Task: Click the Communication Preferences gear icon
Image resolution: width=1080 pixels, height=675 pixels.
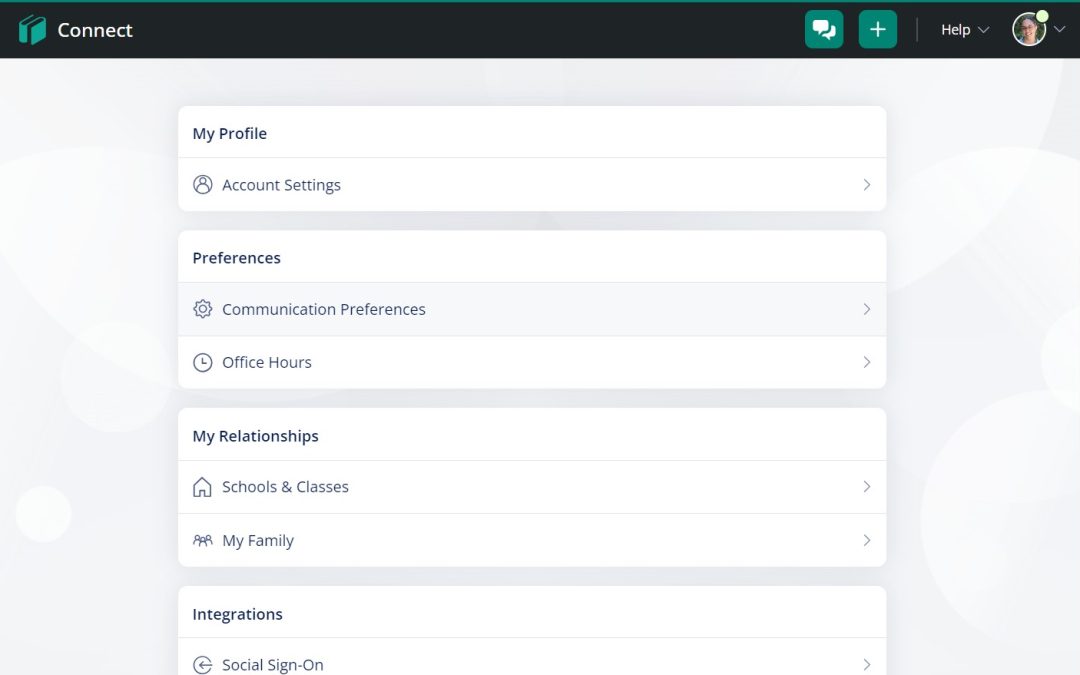Action: click(x=203, y=309)
